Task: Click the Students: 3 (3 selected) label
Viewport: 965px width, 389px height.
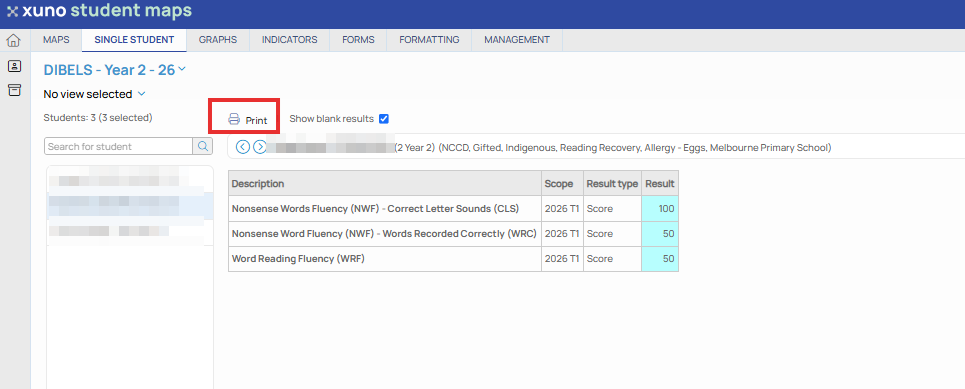Action: tap(98, 117)
